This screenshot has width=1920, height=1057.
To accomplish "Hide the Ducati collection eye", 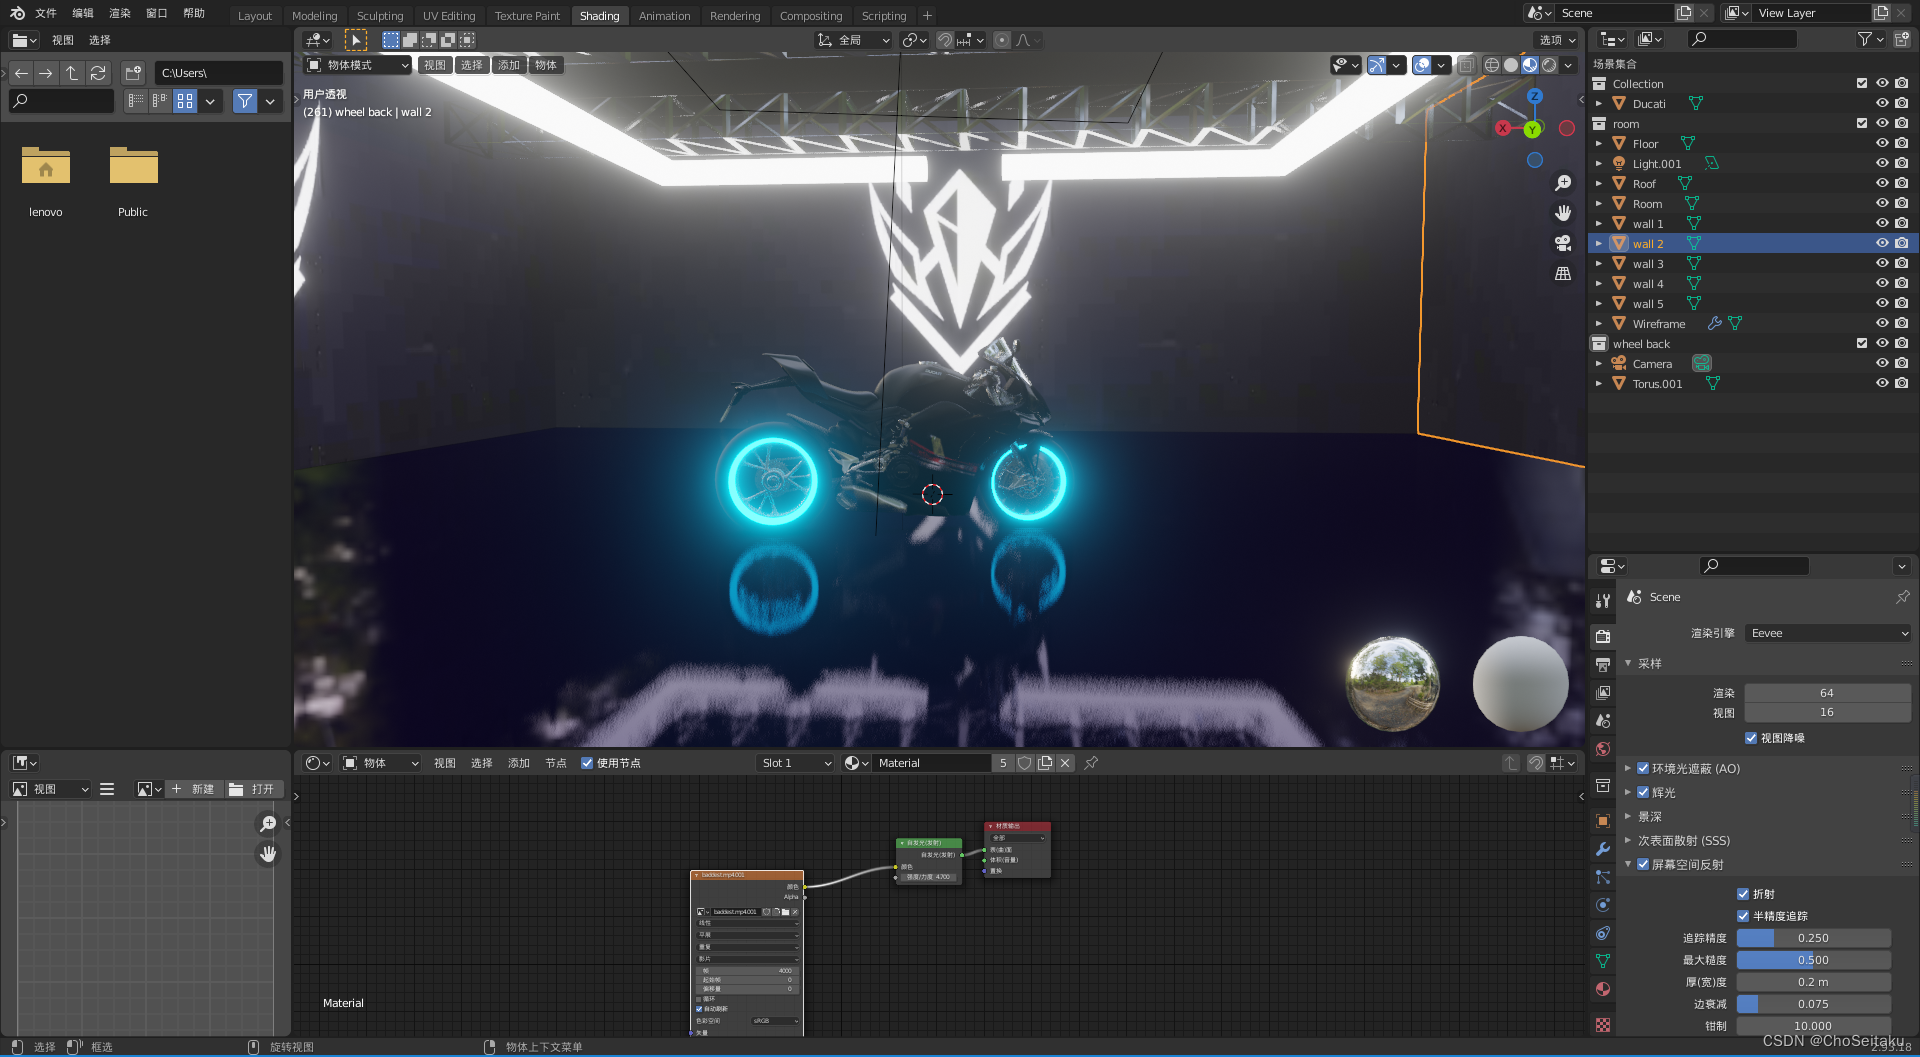I will pos(1882,103).
